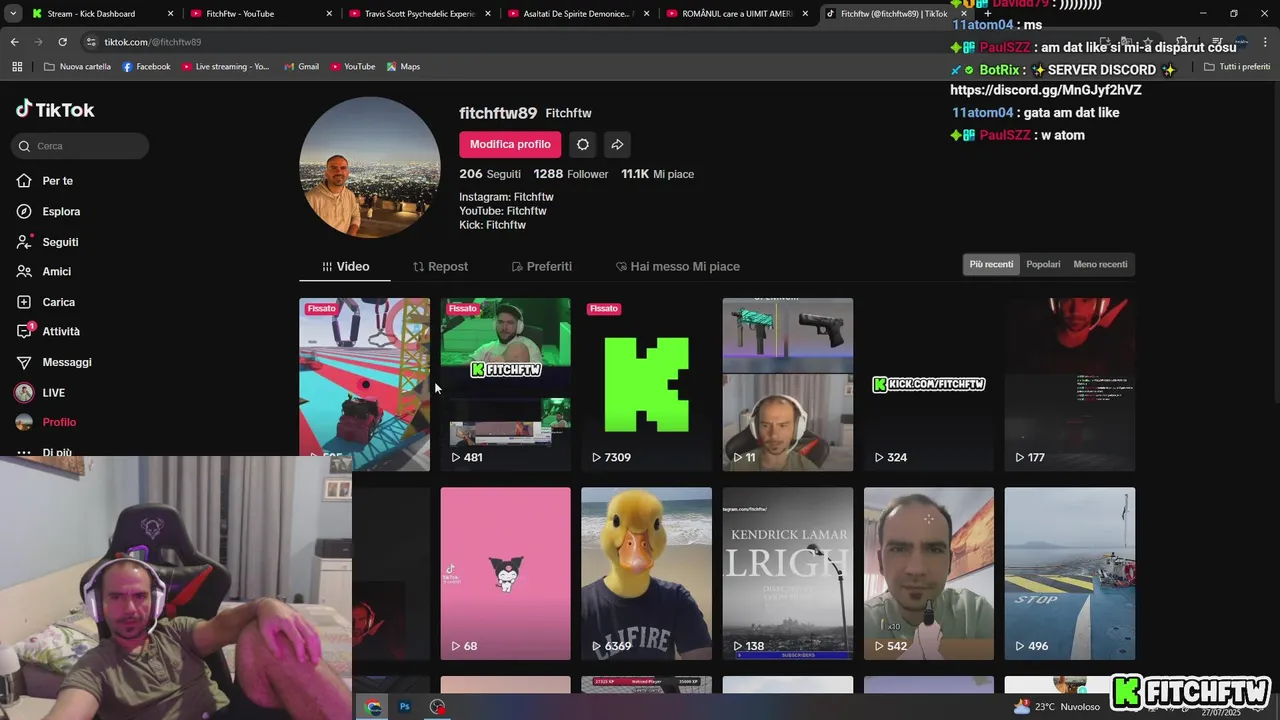Open the pink Kuromi video with 68 views

pyautogui.click(x=506, y=574)
